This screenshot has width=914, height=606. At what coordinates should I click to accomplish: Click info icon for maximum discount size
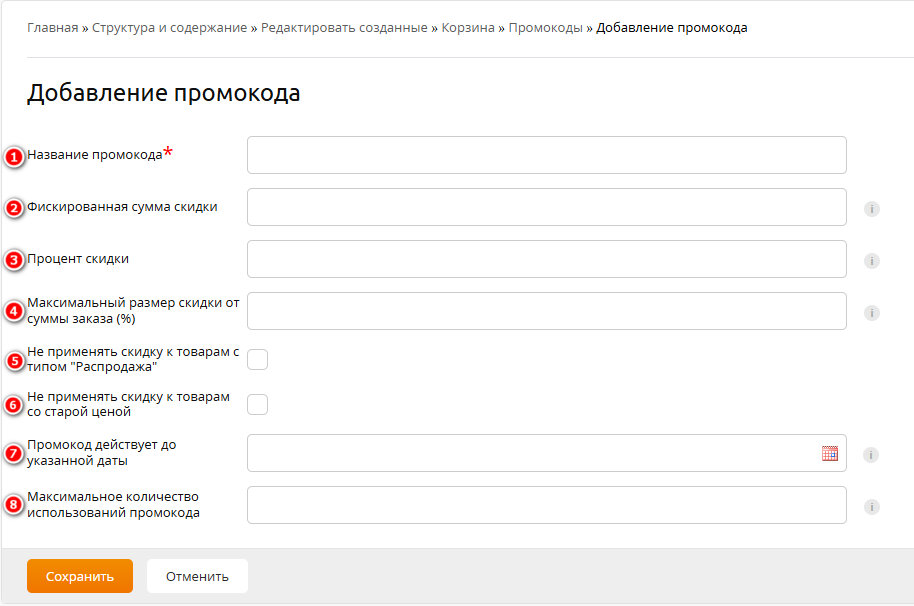point(872,313)
